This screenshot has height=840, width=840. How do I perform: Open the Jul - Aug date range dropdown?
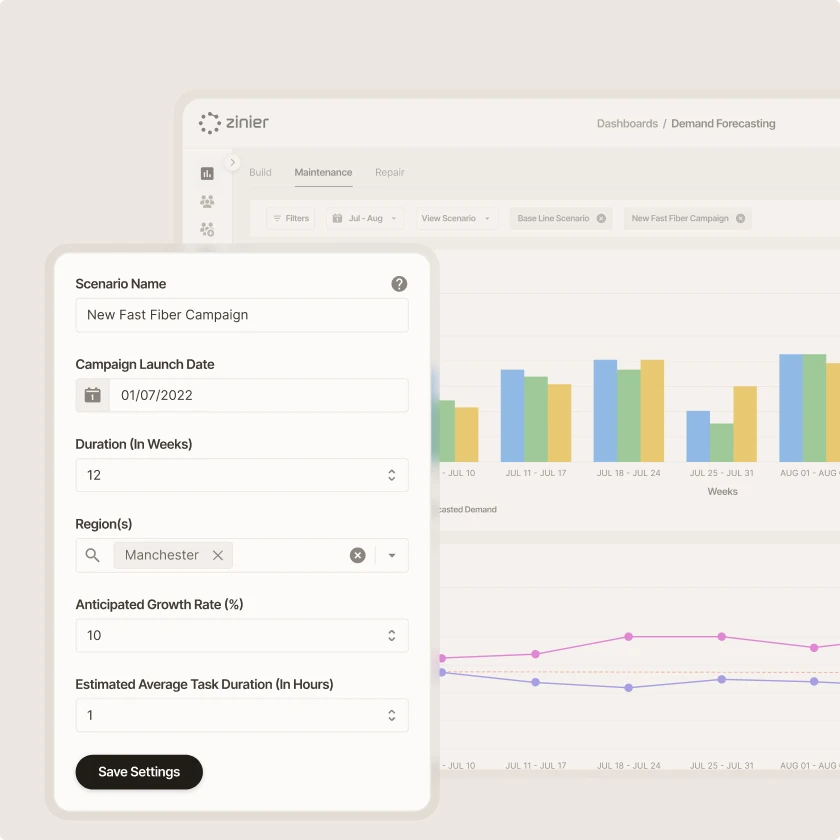[x=365, y=219]
